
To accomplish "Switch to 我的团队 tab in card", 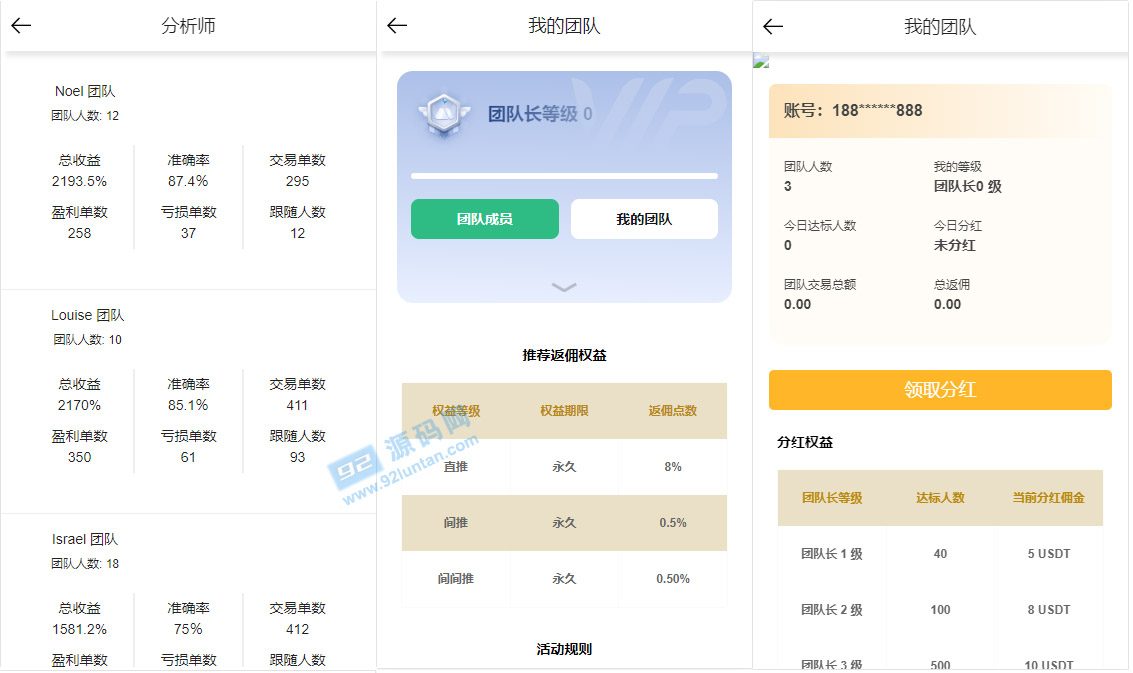I will pos(644,219).
